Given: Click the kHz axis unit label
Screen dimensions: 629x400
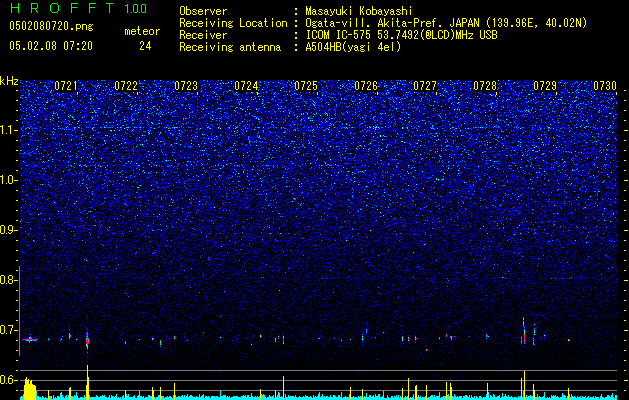Looking at the screenshot, I should coord(9,81).
